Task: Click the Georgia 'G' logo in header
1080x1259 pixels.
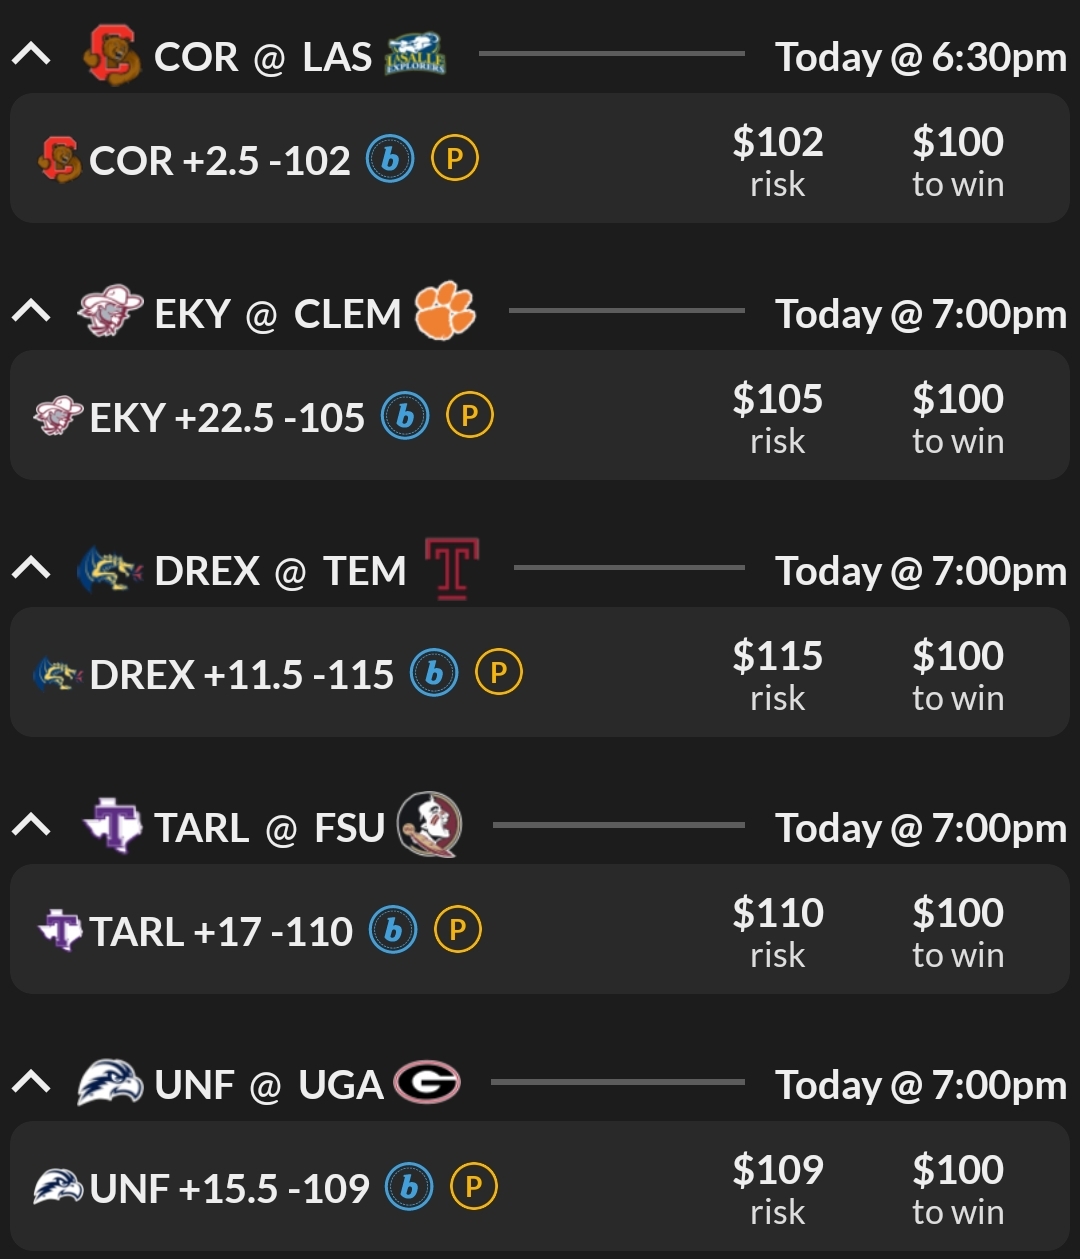Action: coord(427,1082)
